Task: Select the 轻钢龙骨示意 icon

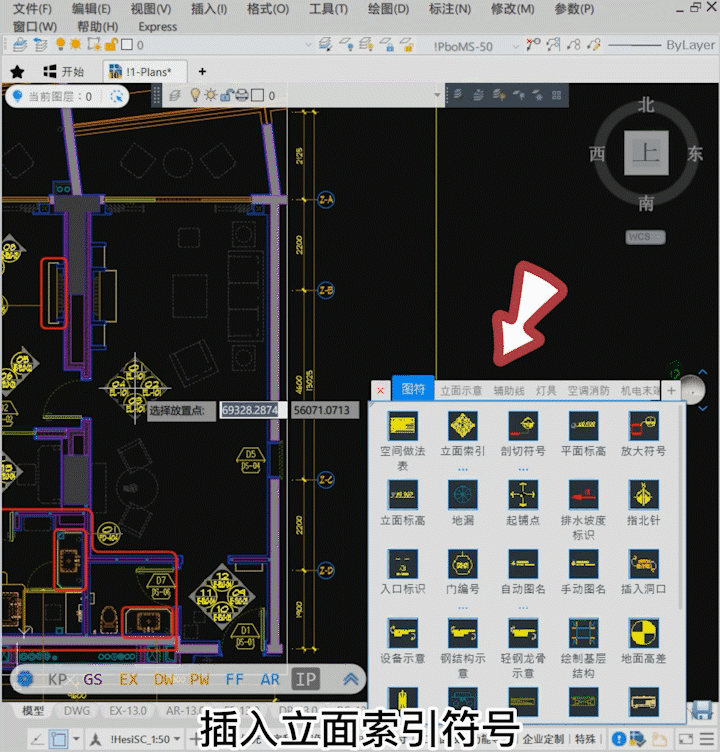Action: (523, 633)
